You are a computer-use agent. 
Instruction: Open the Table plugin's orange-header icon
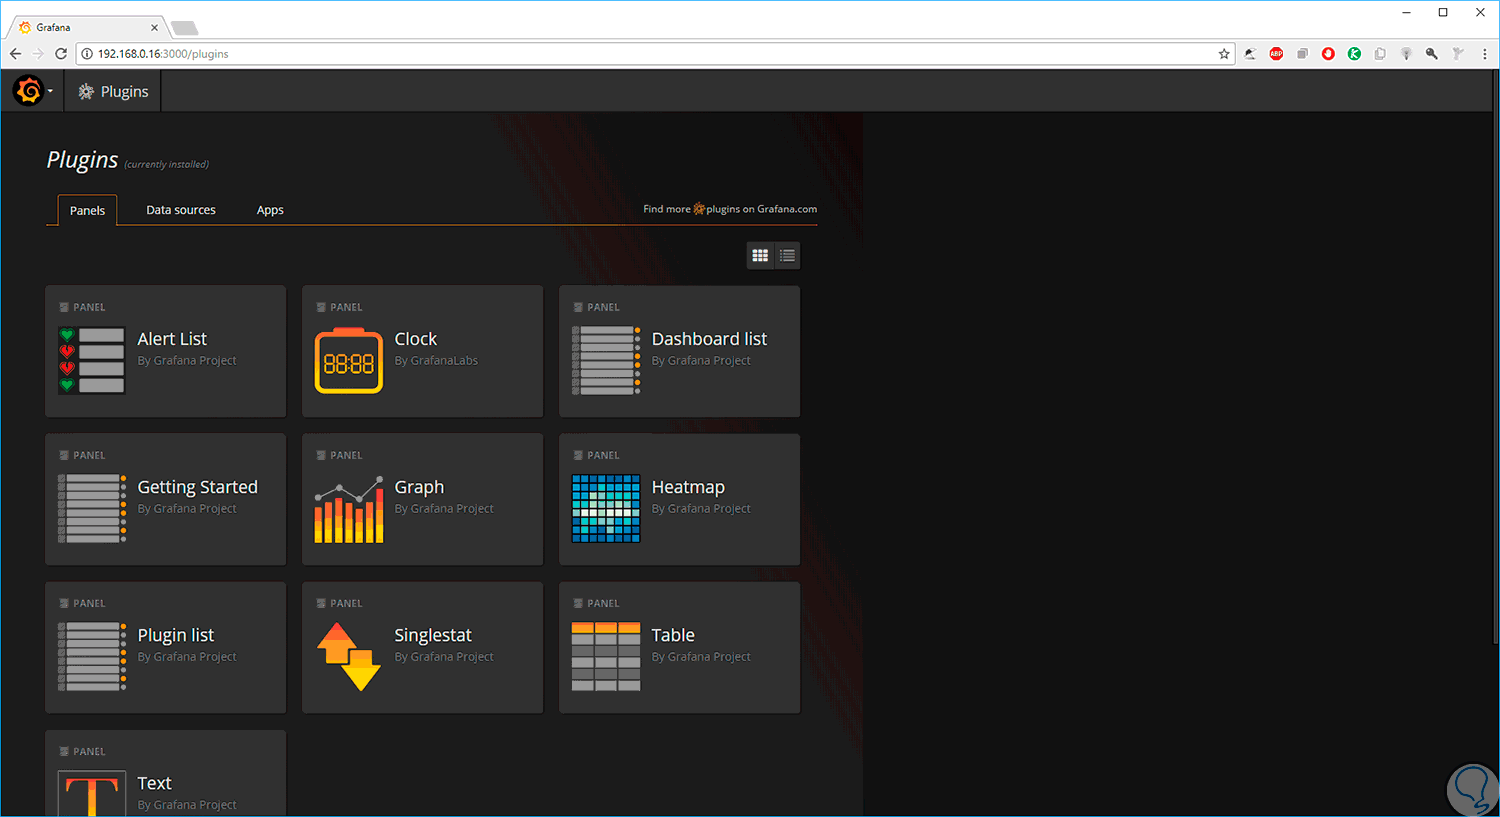(606, 656)
